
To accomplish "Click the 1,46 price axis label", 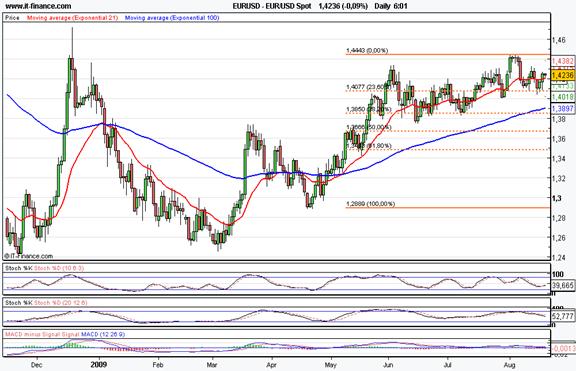I will tap(559, 40).
